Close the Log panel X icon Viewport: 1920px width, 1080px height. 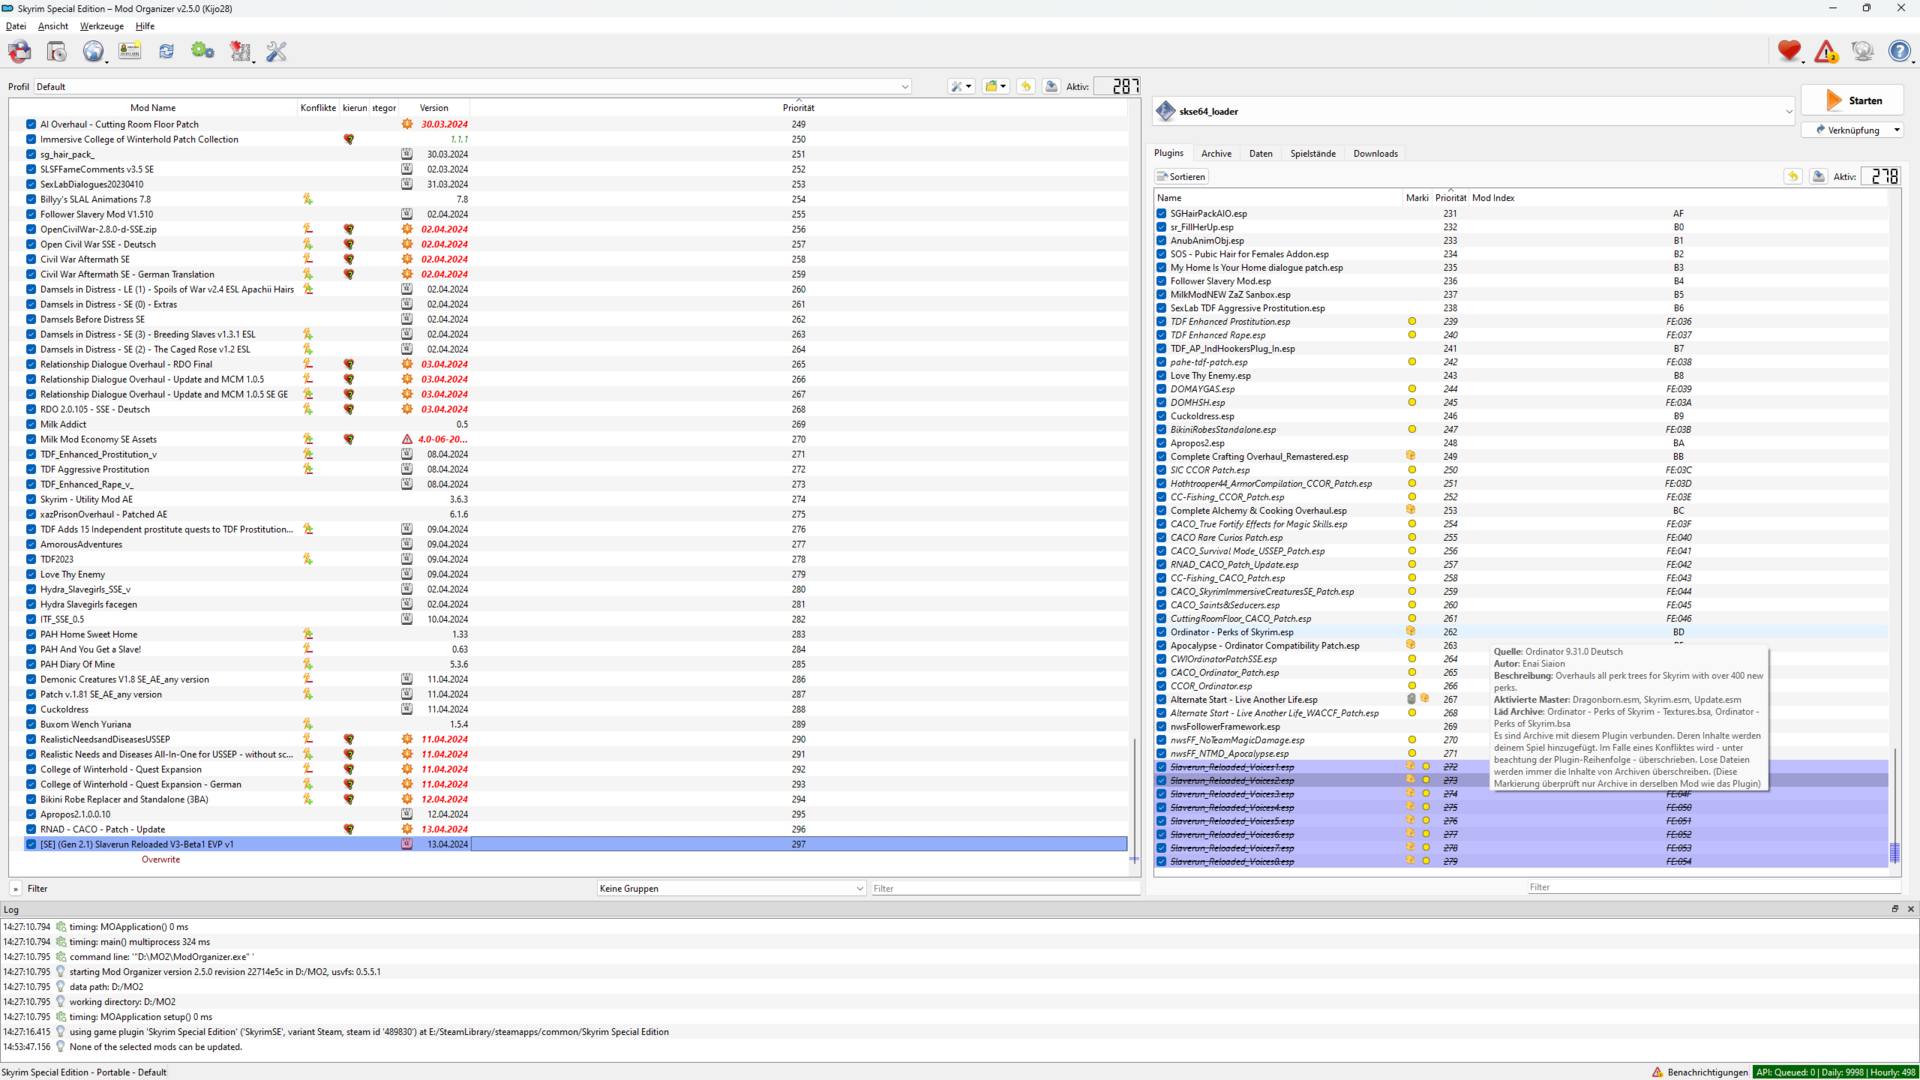1910,909
